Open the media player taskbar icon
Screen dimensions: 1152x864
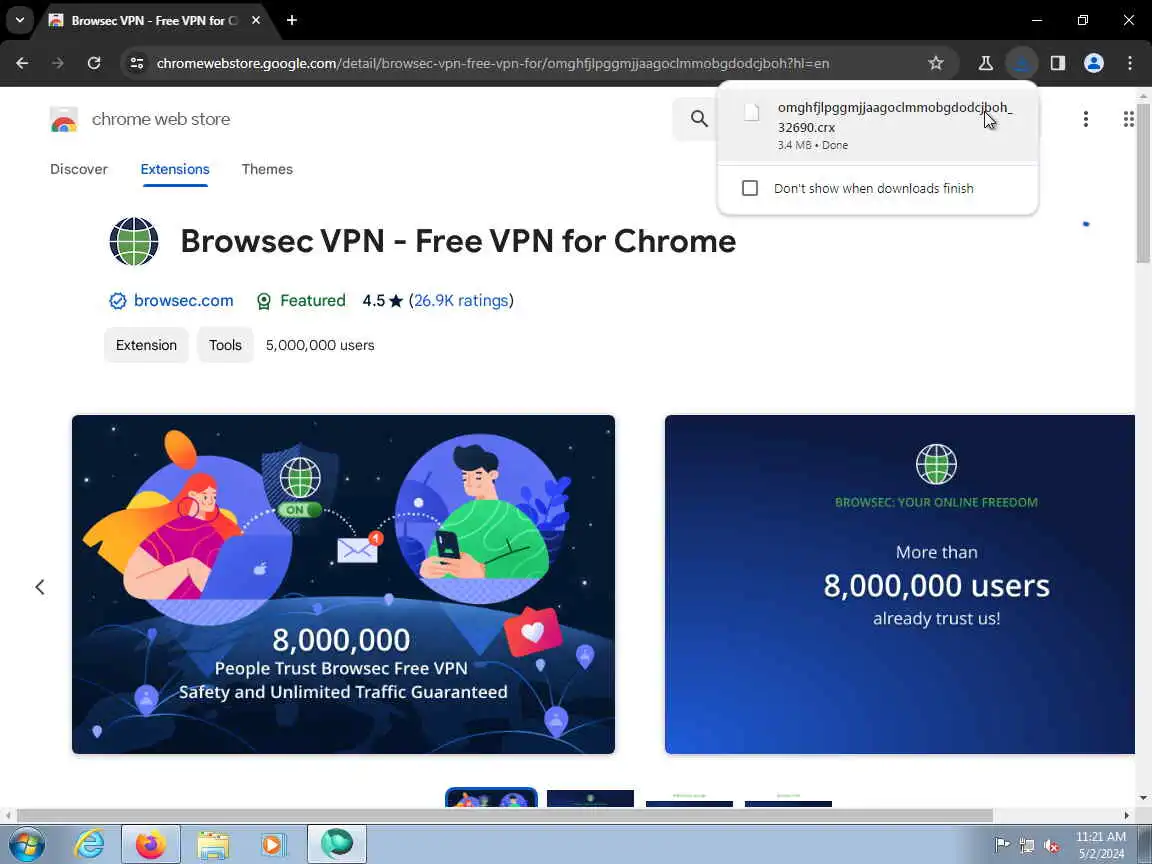coord(273,844)
